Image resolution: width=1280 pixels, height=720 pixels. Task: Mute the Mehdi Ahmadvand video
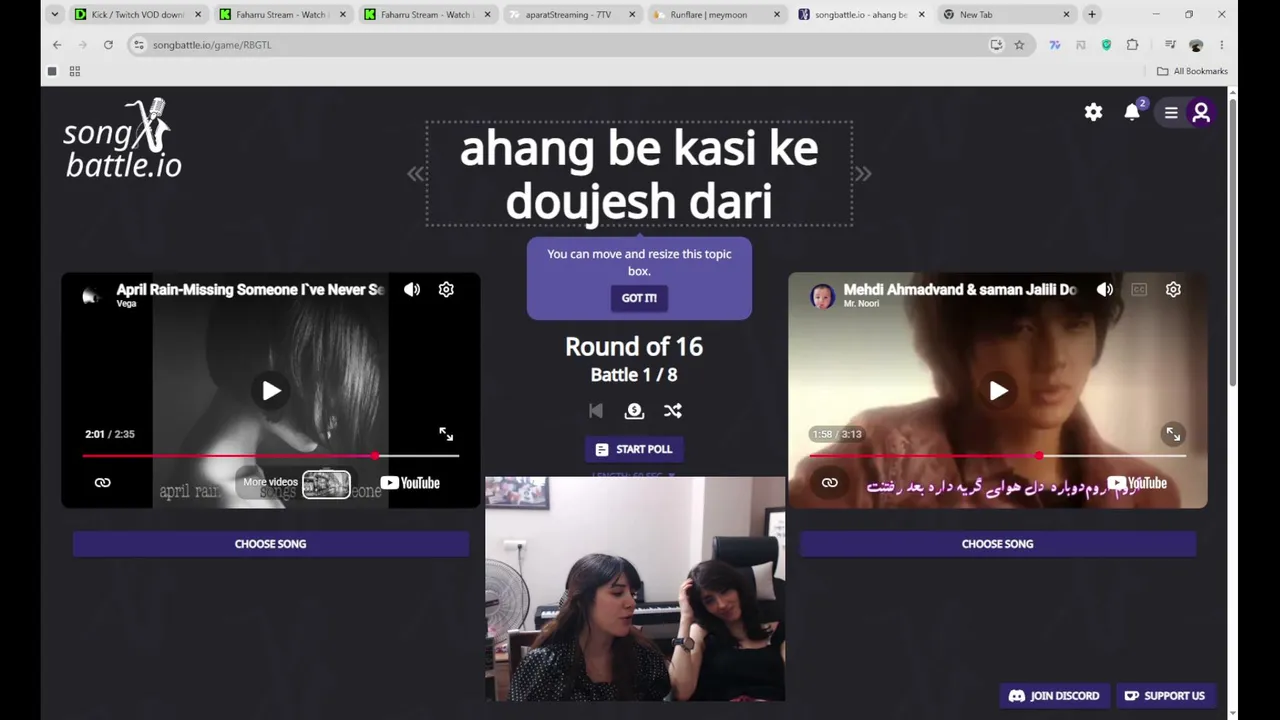[1104, 290]
